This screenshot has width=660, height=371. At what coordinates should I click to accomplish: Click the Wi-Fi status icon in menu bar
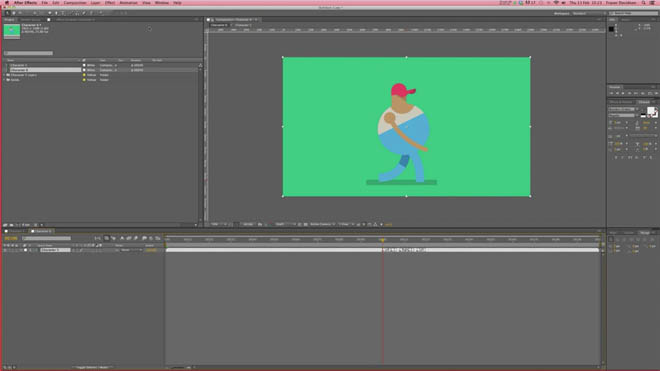(x=556, y=3)
